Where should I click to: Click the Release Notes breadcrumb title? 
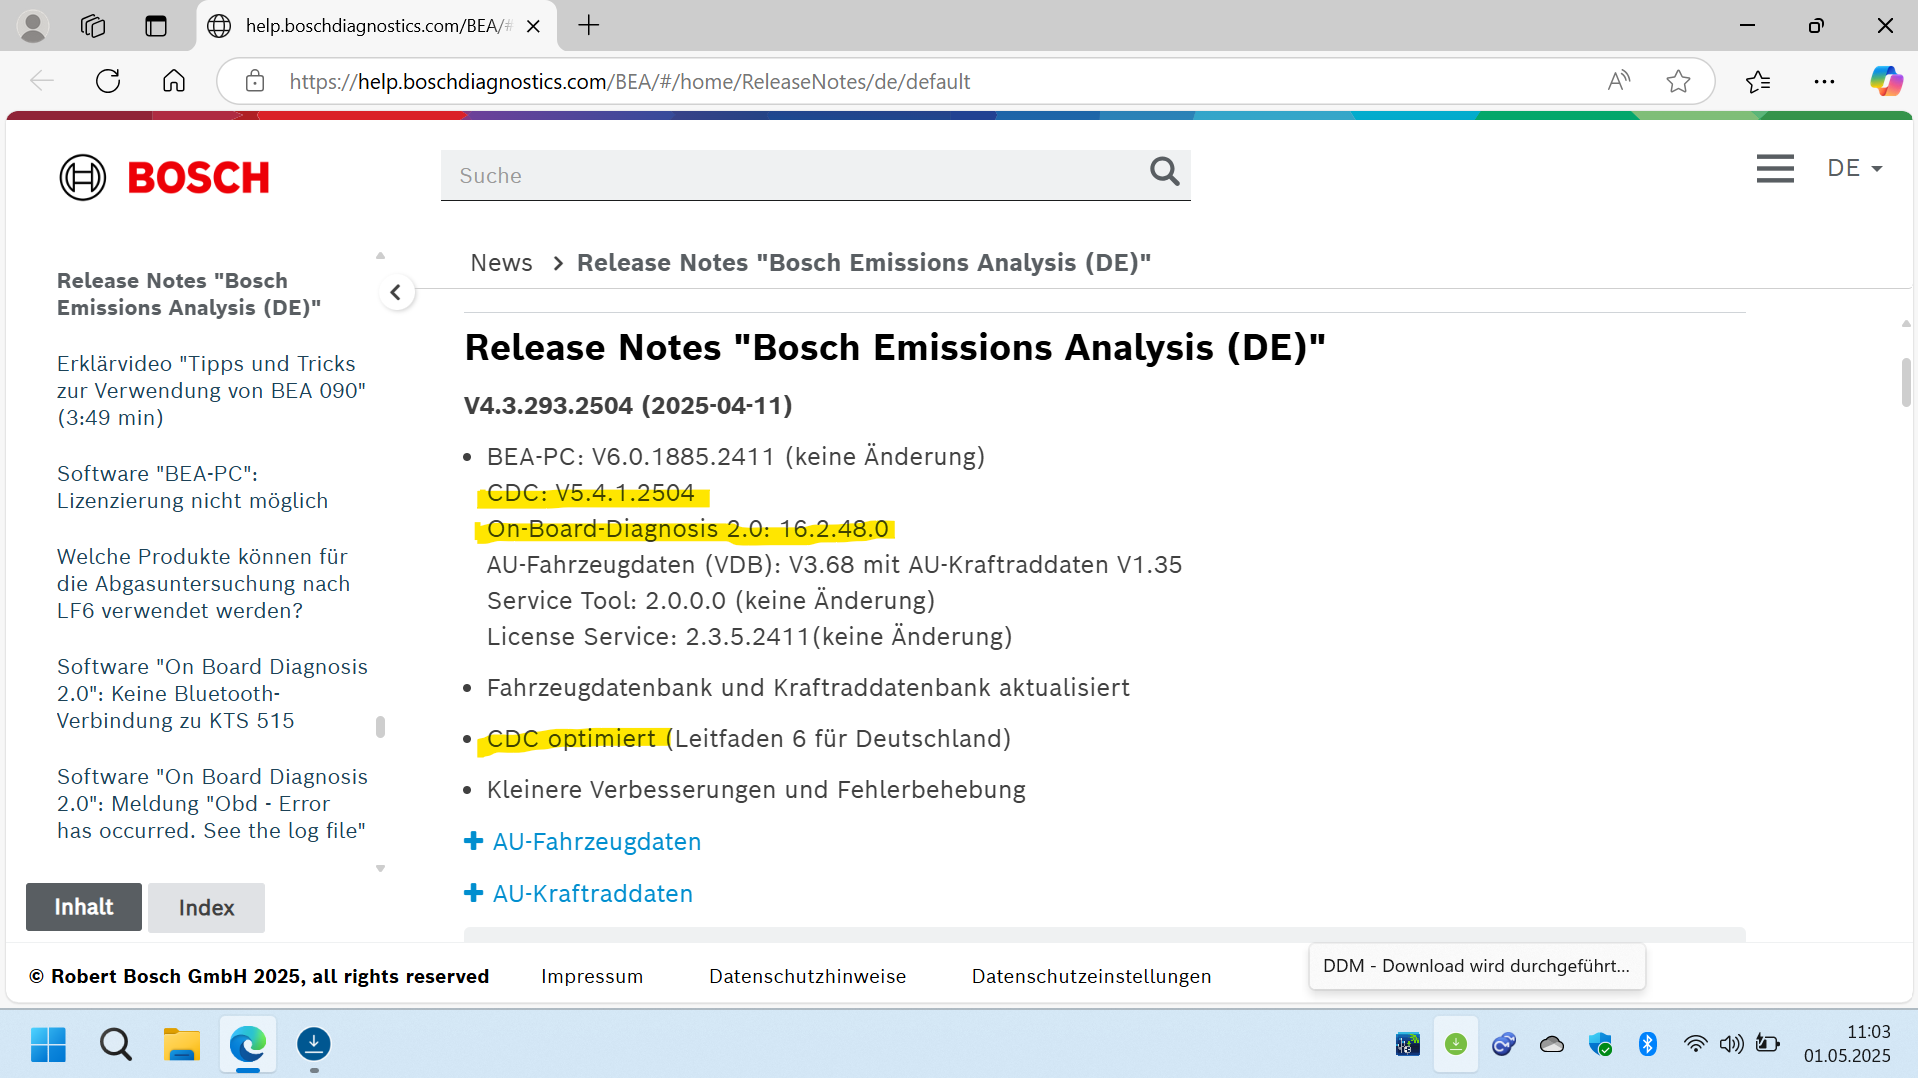(x=864, y=262)
